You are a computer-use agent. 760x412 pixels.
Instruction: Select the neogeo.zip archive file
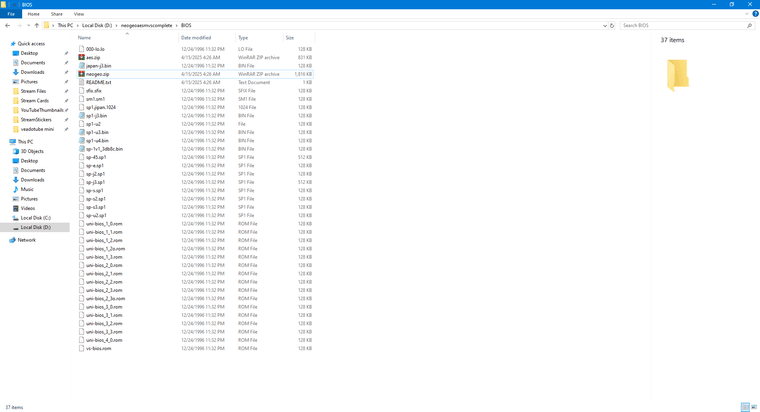97,74
